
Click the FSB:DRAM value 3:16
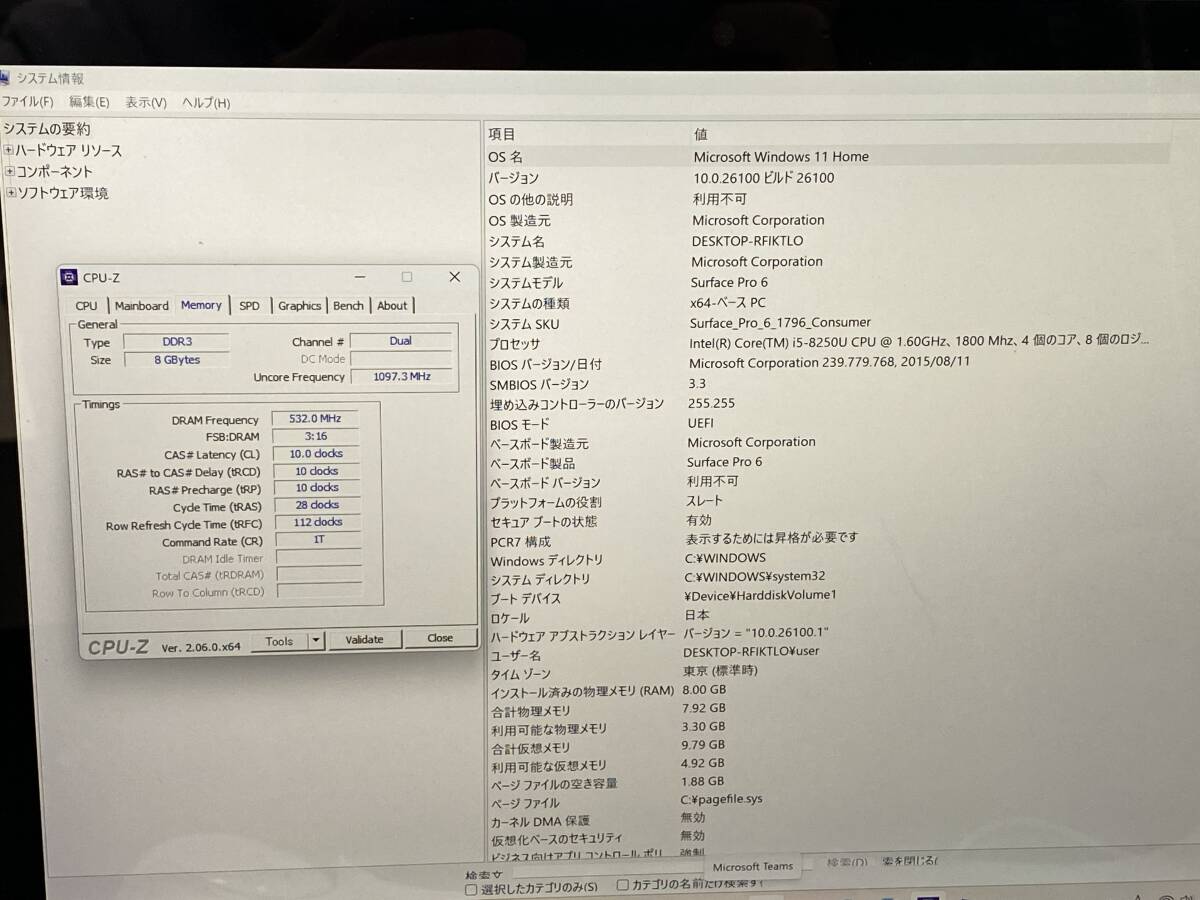(316, 436)
